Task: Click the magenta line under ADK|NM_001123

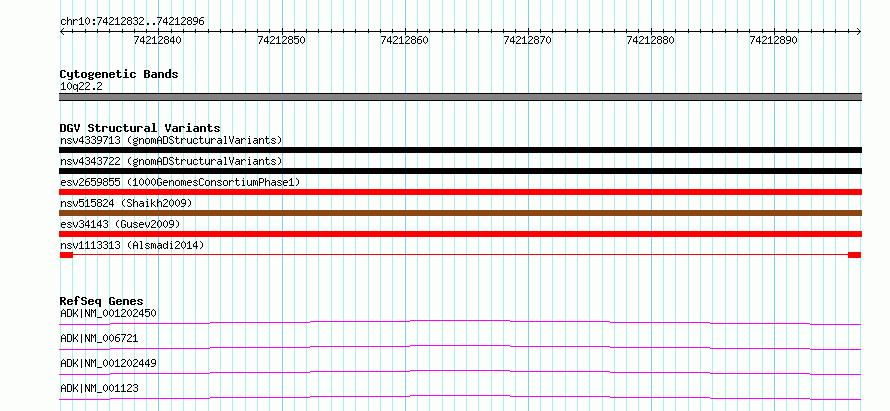Action: click(460, 397)
